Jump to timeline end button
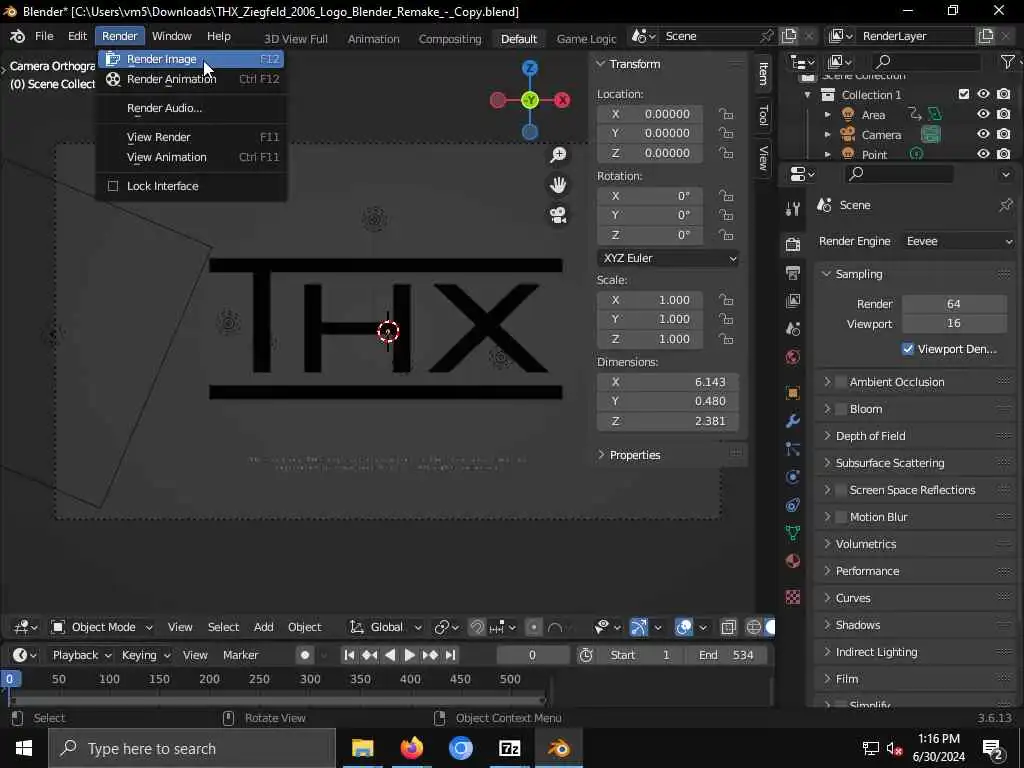This screenshot has width=1024, height=768. pyautogui.click(x=451, y=655)
